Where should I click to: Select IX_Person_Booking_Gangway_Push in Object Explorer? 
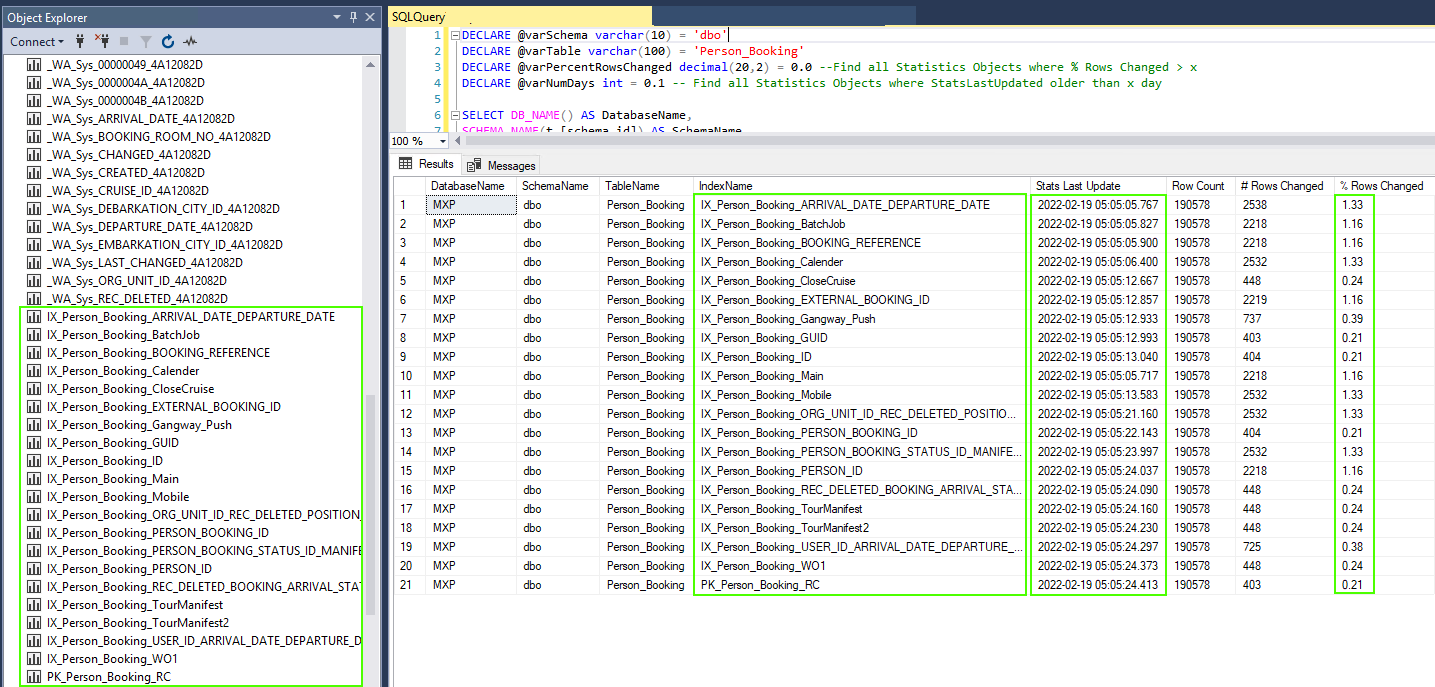click(x=139, y=425)
